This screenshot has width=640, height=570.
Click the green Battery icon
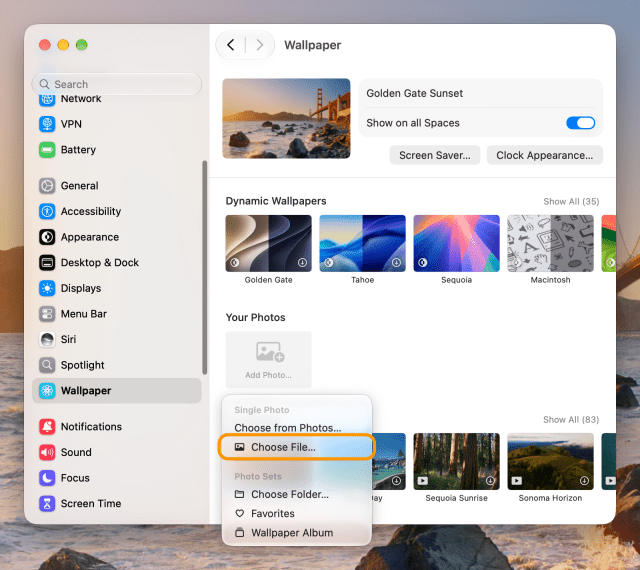pos(47,149)
